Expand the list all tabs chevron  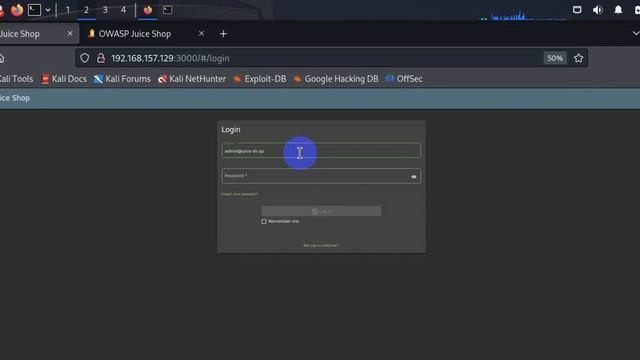pos(635,33)
